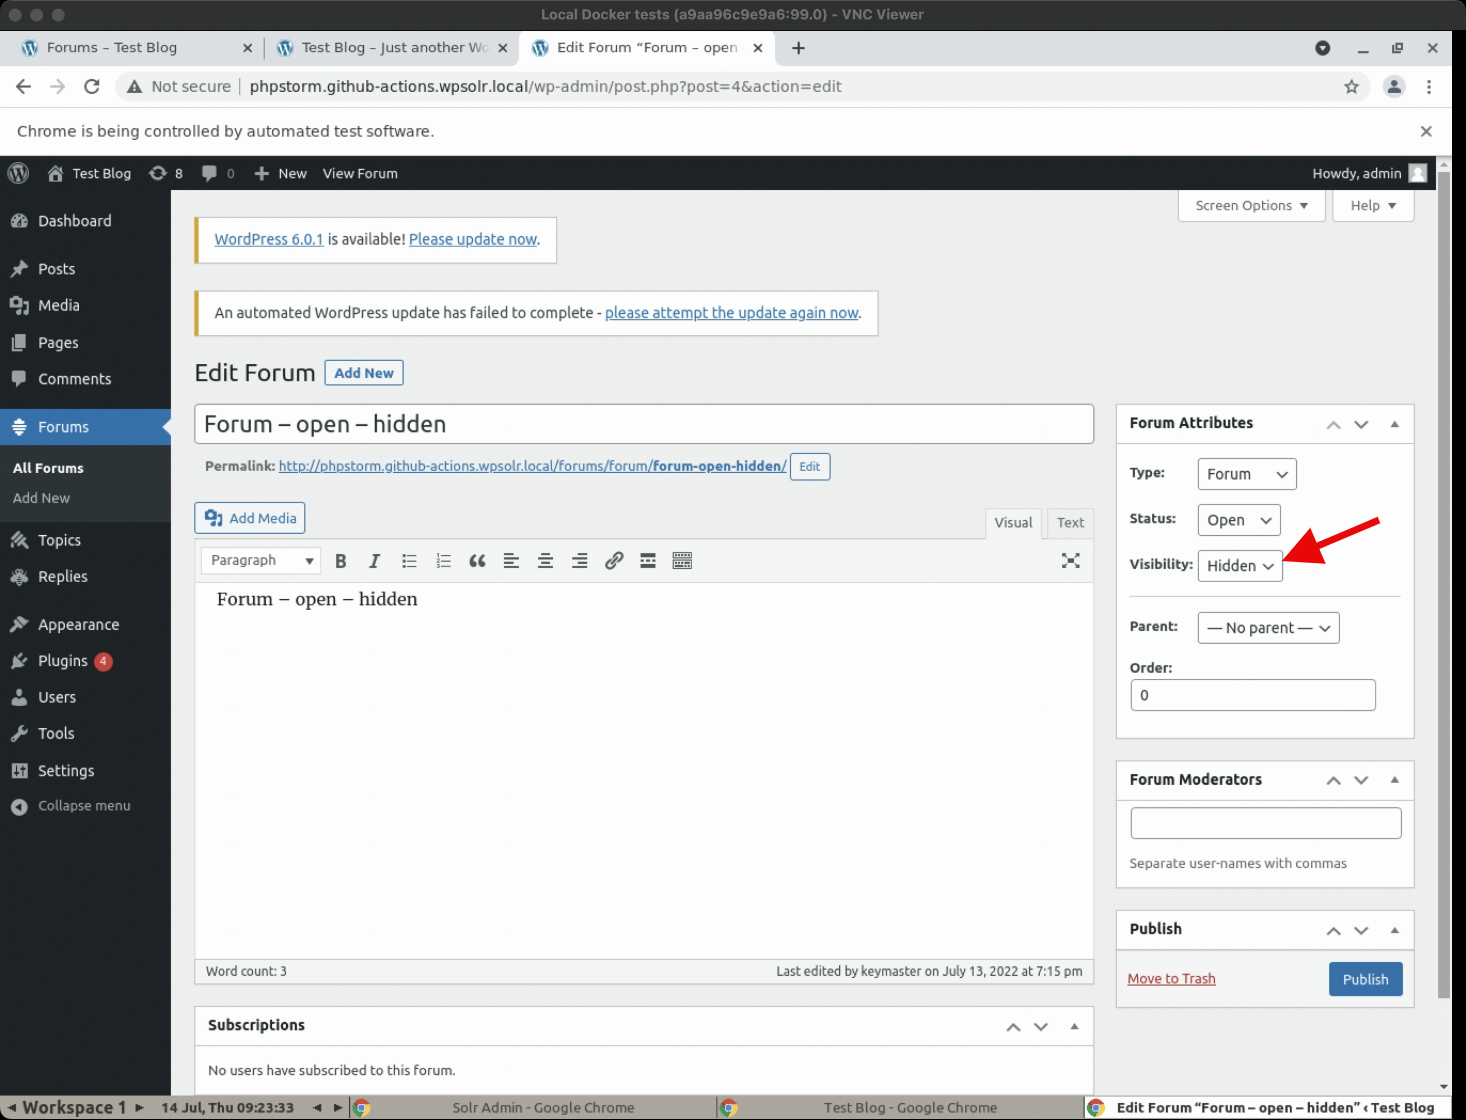Insert Read More tag
Screen dimensions: 1466x1120
(x=648, y=561)
